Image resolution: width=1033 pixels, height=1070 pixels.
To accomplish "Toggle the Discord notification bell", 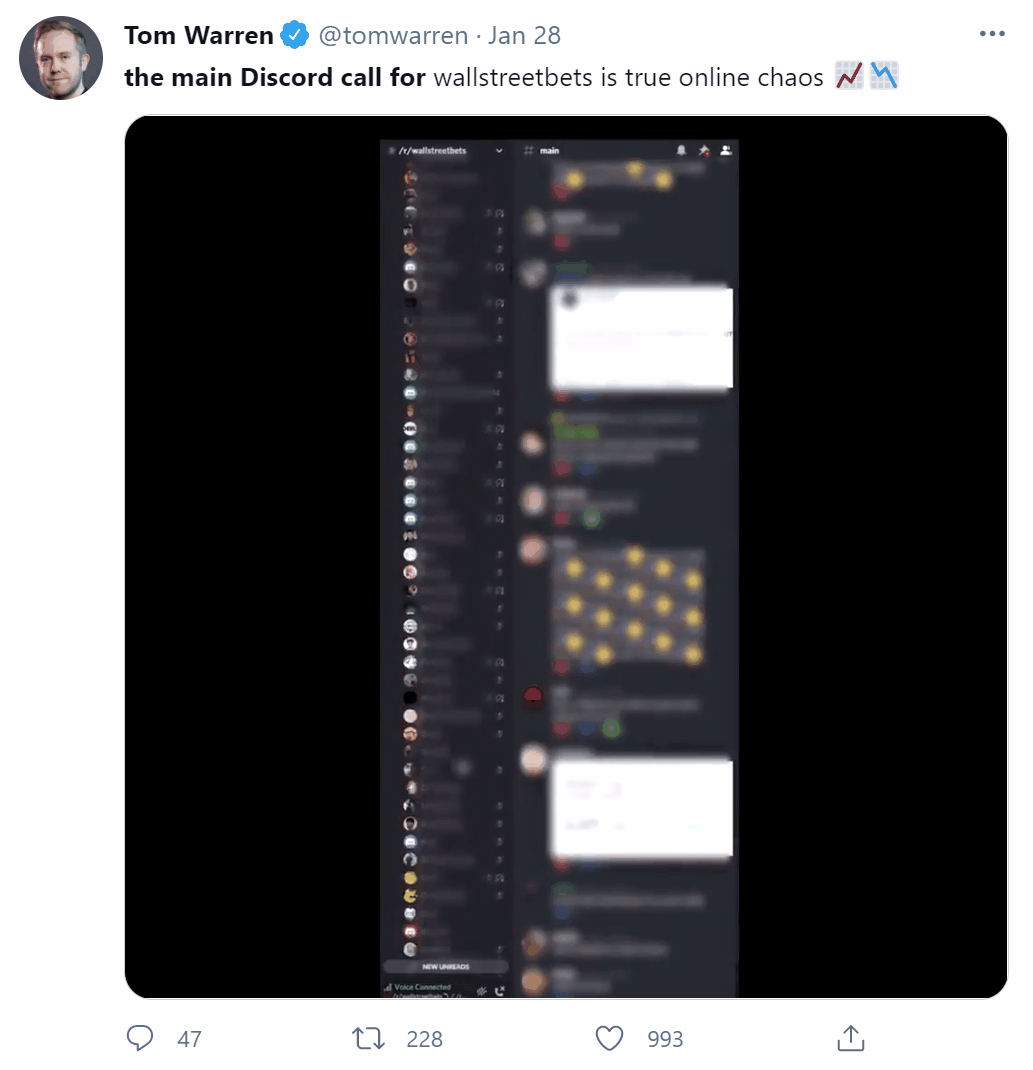I will pyautogui.click(x=681, y=151).
